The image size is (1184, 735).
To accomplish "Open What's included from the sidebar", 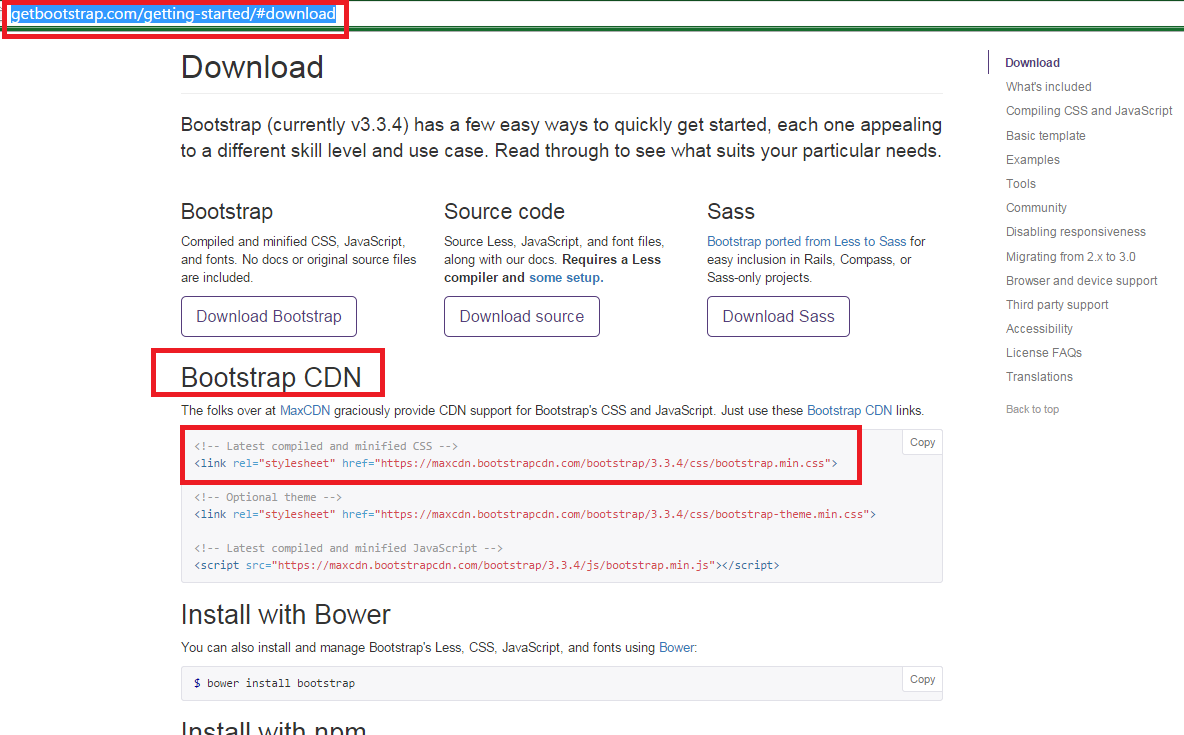I will (1048, 86).
